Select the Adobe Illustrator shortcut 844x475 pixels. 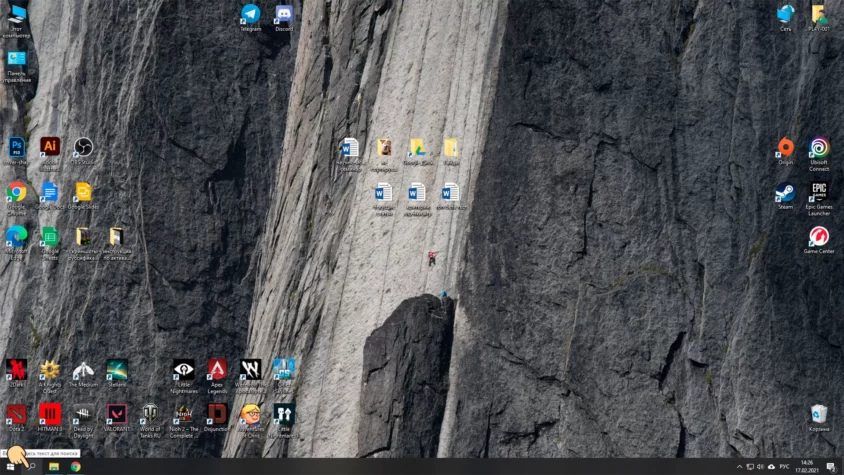click(x=50, y=148)
